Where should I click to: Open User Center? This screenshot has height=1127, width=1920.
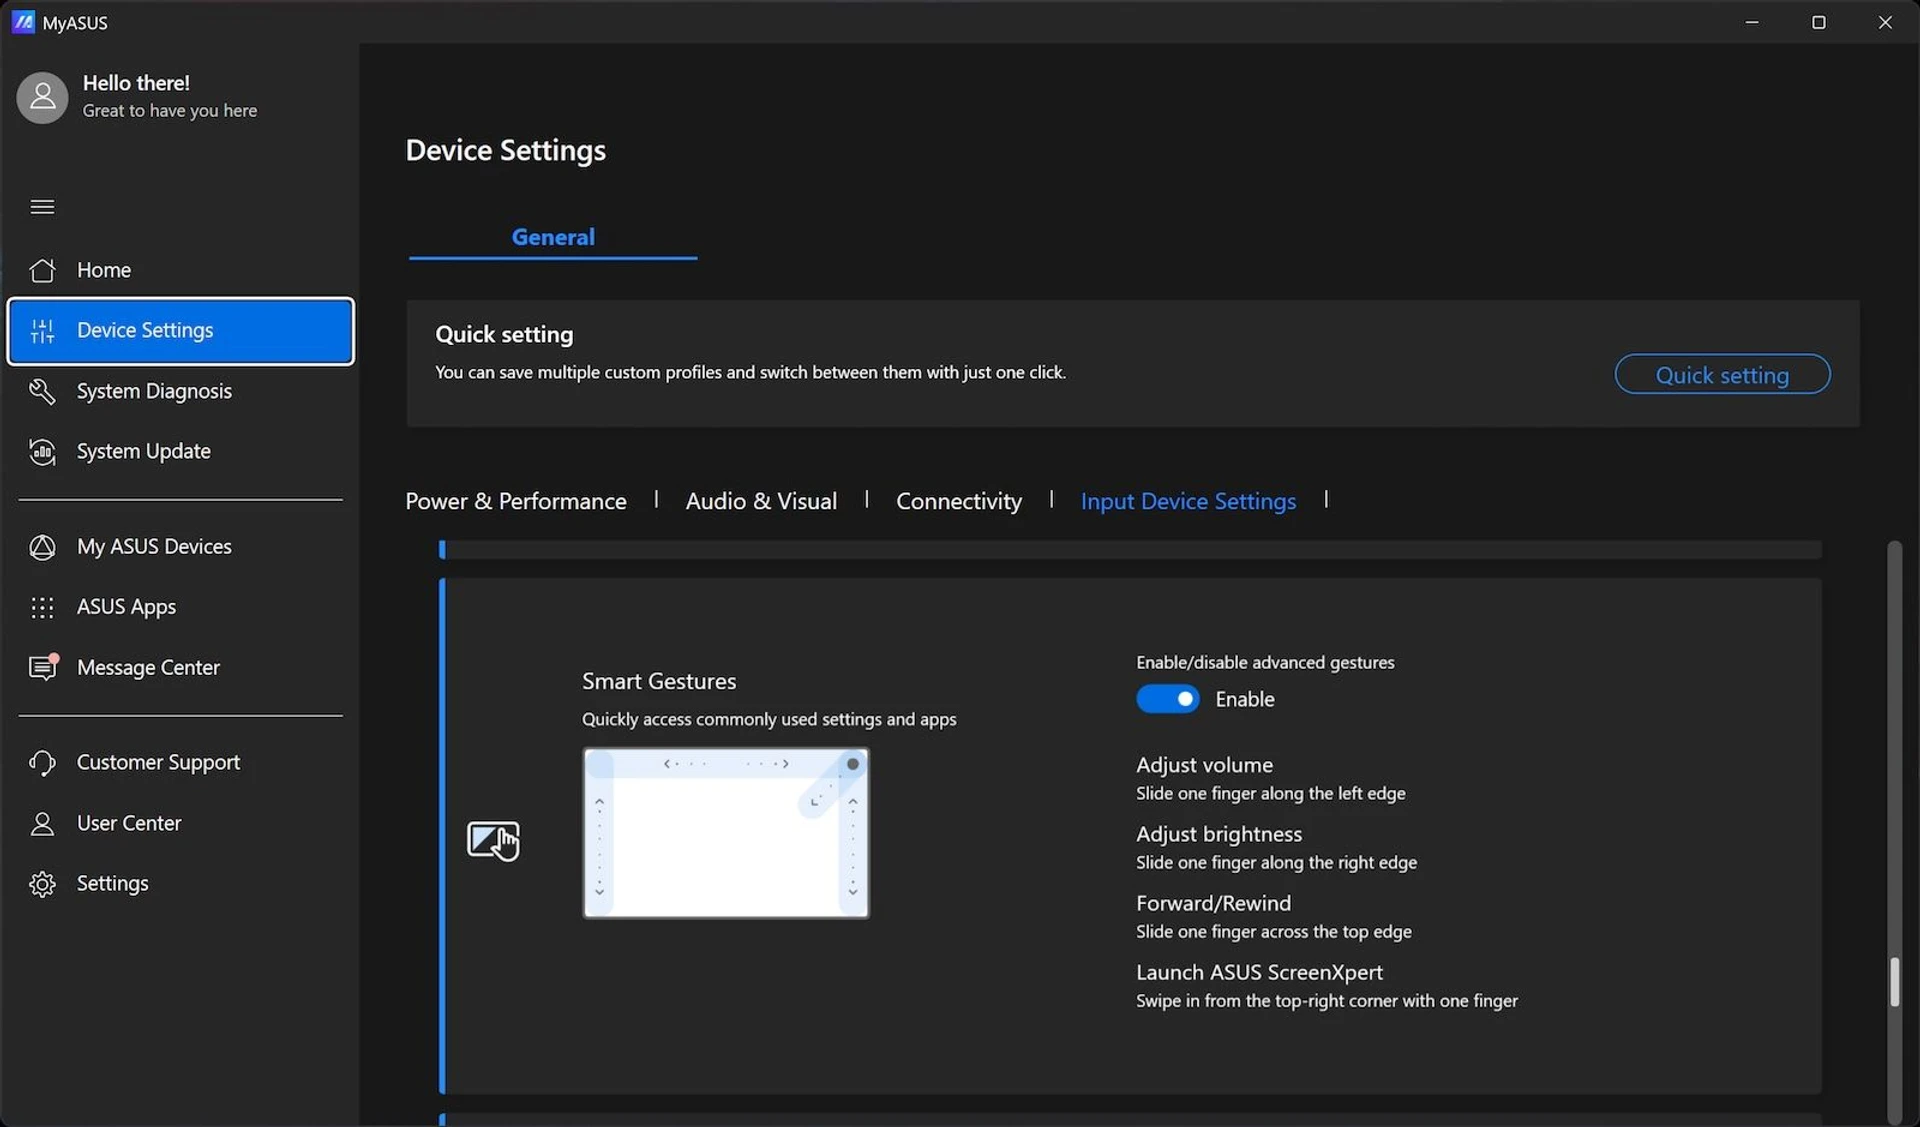pos(180,823)
